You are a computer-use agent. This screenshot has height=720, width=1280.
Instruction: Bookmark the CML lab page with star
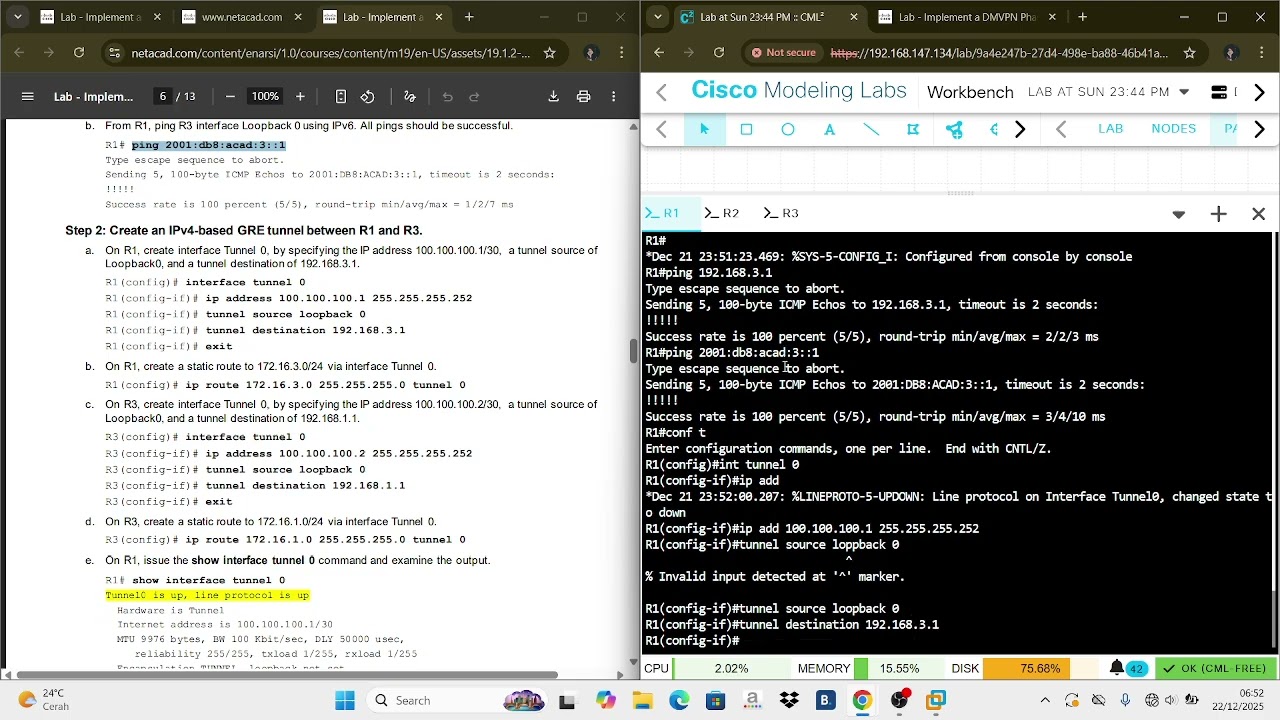click(1189, 53)
